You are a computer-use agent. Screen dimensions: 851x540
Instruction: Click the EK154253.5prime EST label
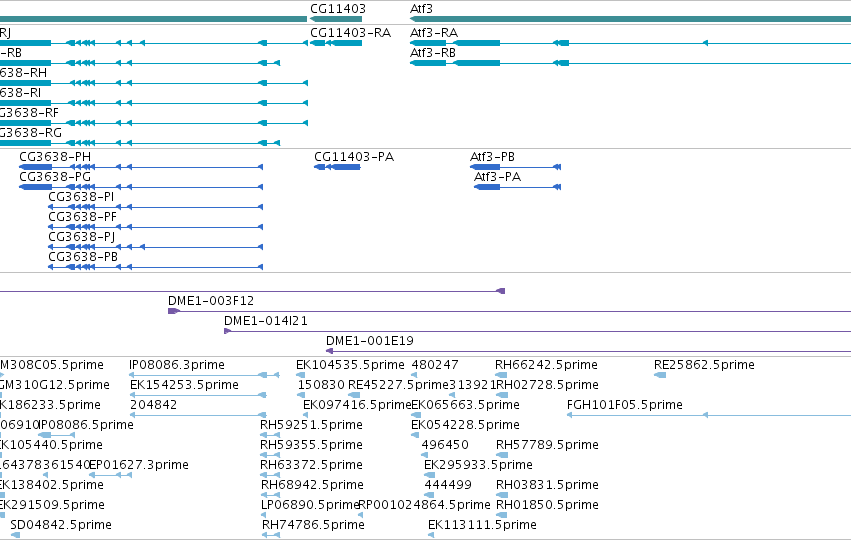[x=184, y=385]
